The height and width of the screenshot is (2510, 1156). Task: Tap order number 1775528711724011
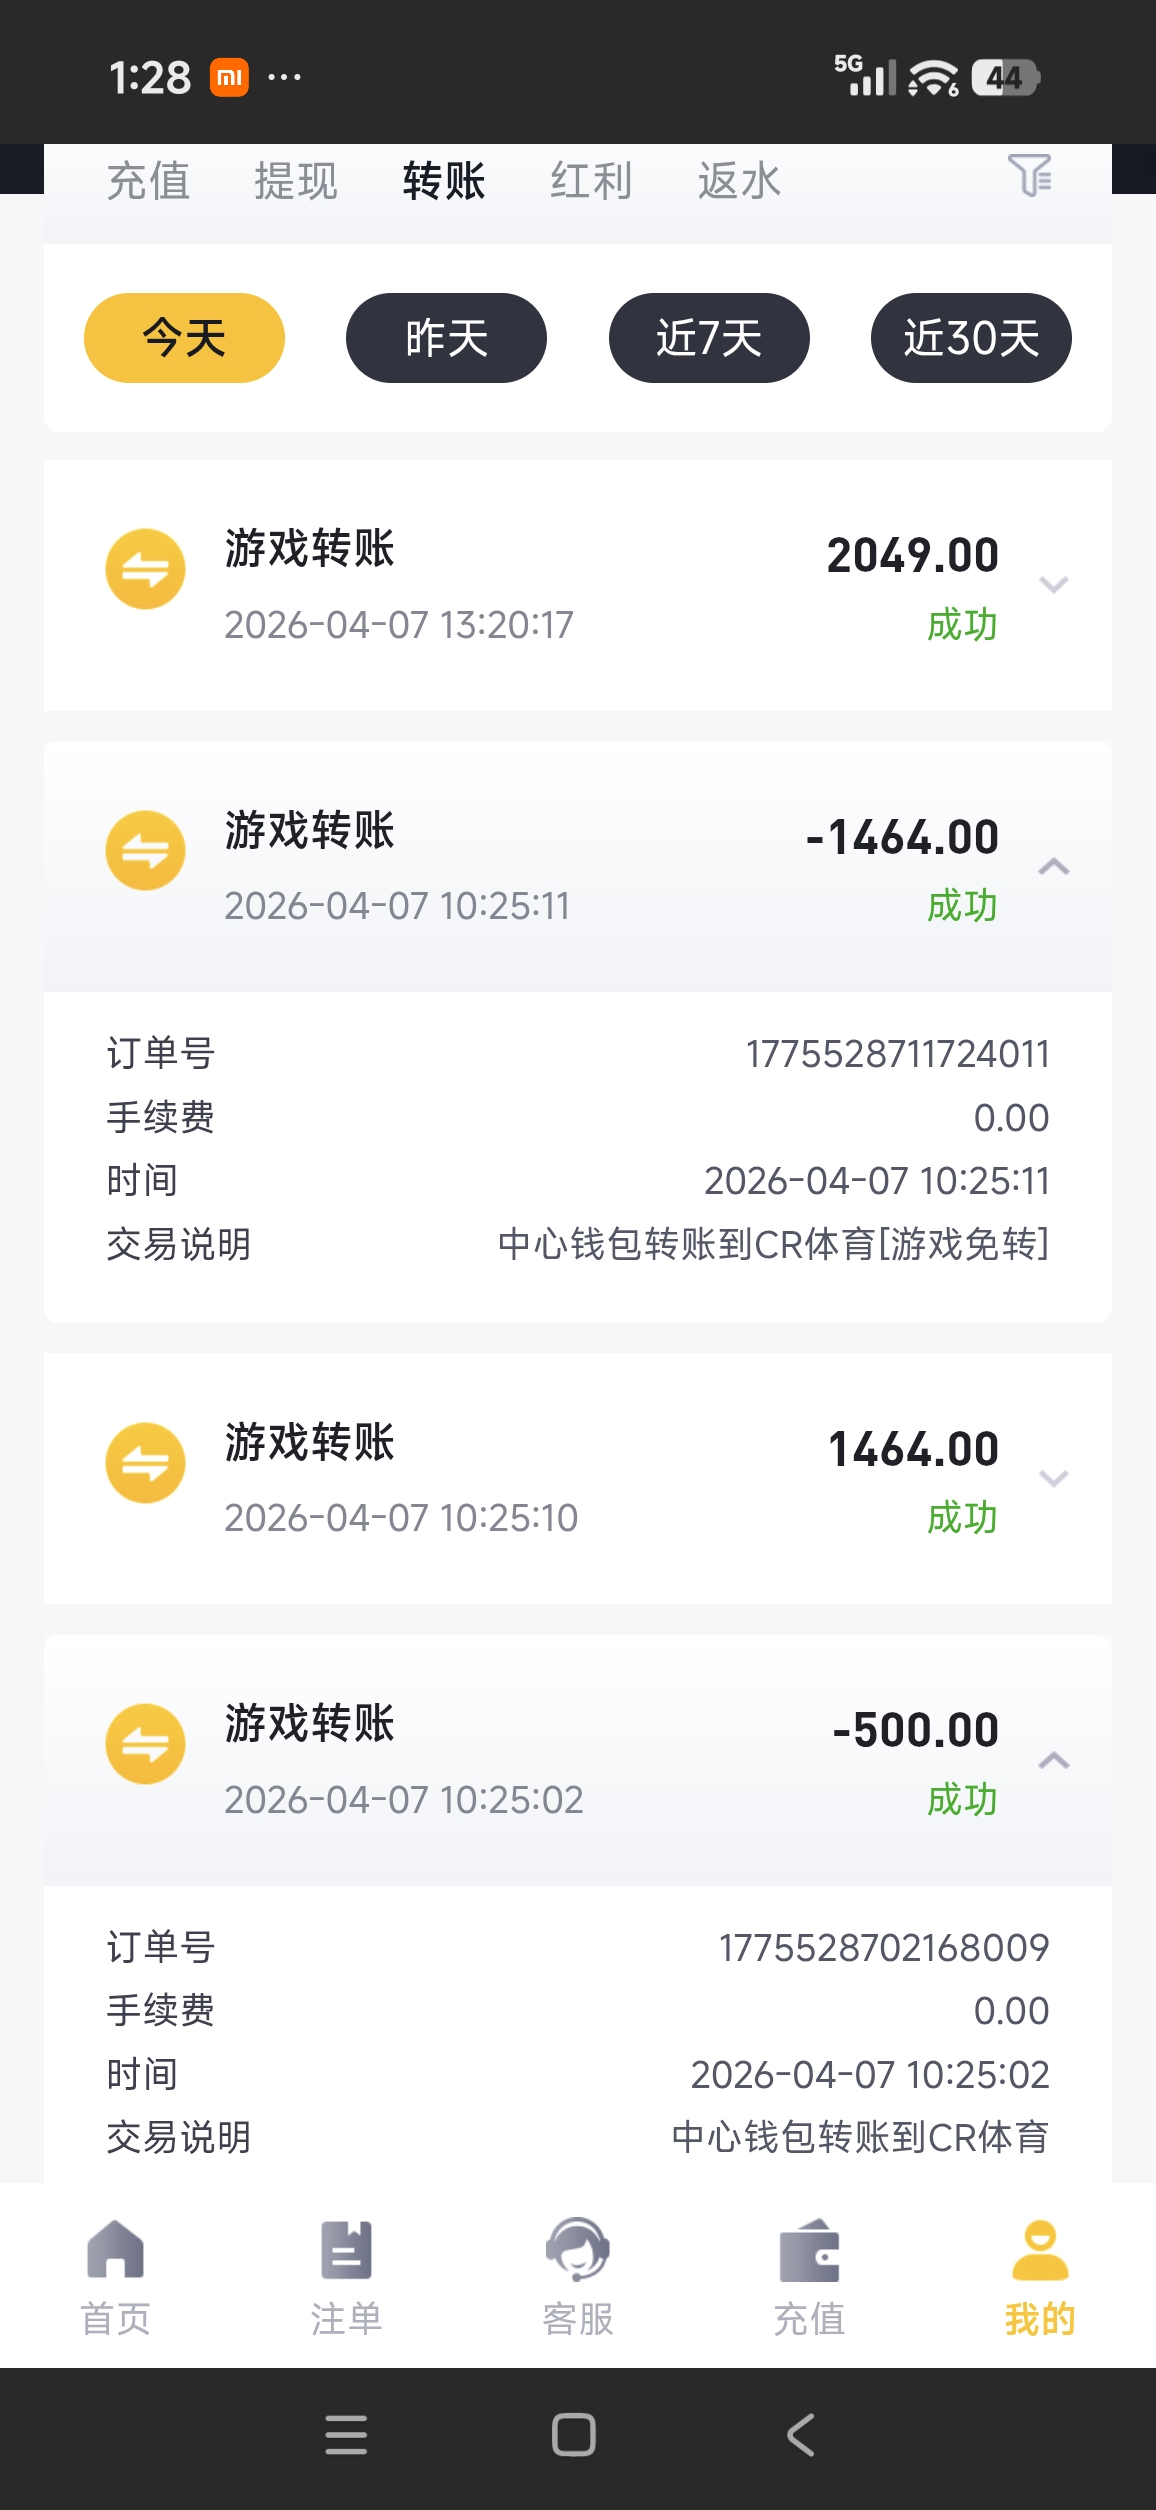click(897, 1054)
